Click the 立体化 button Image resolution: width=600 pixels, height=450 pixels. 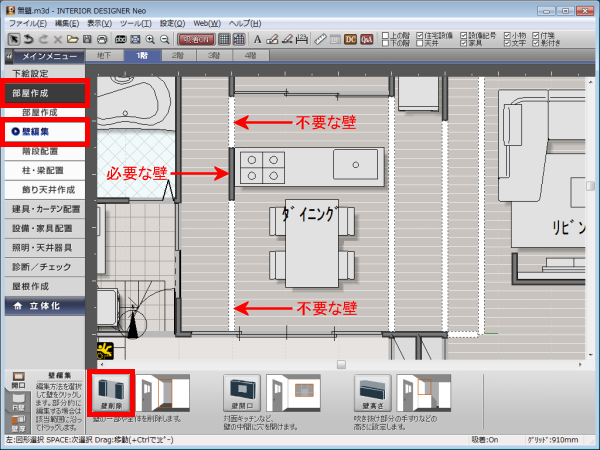tap(45, 305)
